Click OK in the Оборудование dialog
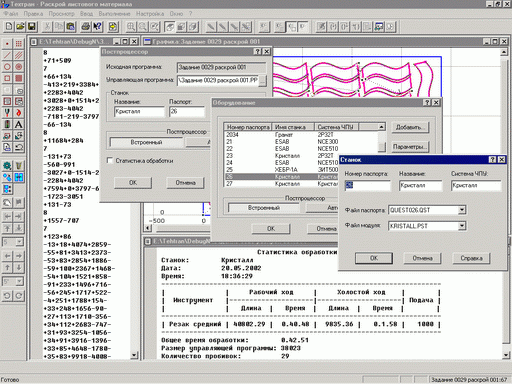This screenshot has width=512, height=384. click(x=271, y=229)
